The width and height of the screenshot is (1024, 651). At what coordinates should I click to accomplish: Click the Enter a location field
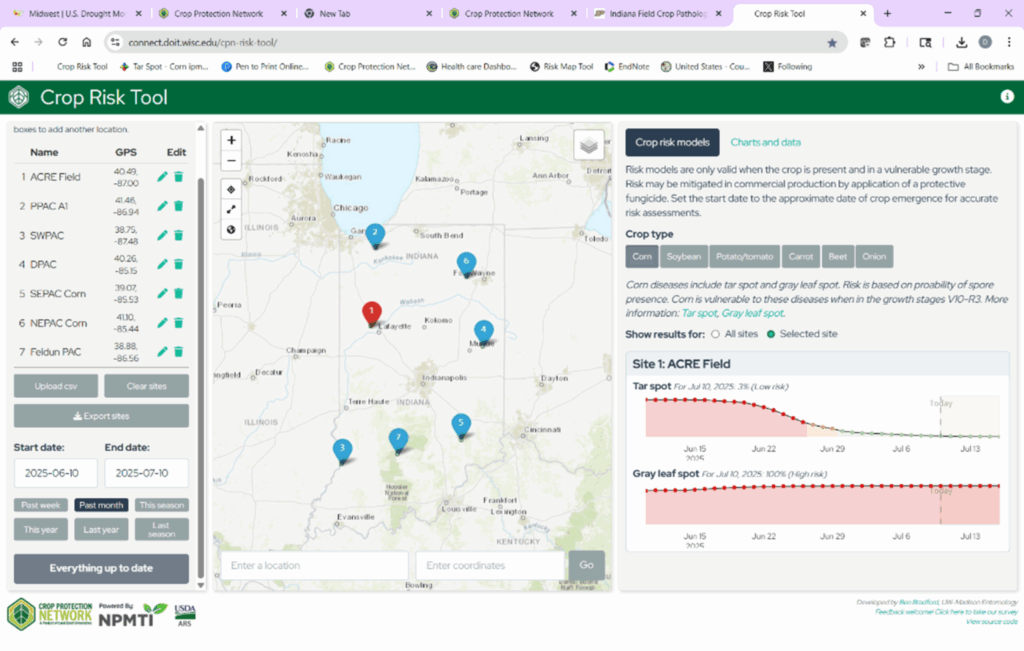coord(314,565)
